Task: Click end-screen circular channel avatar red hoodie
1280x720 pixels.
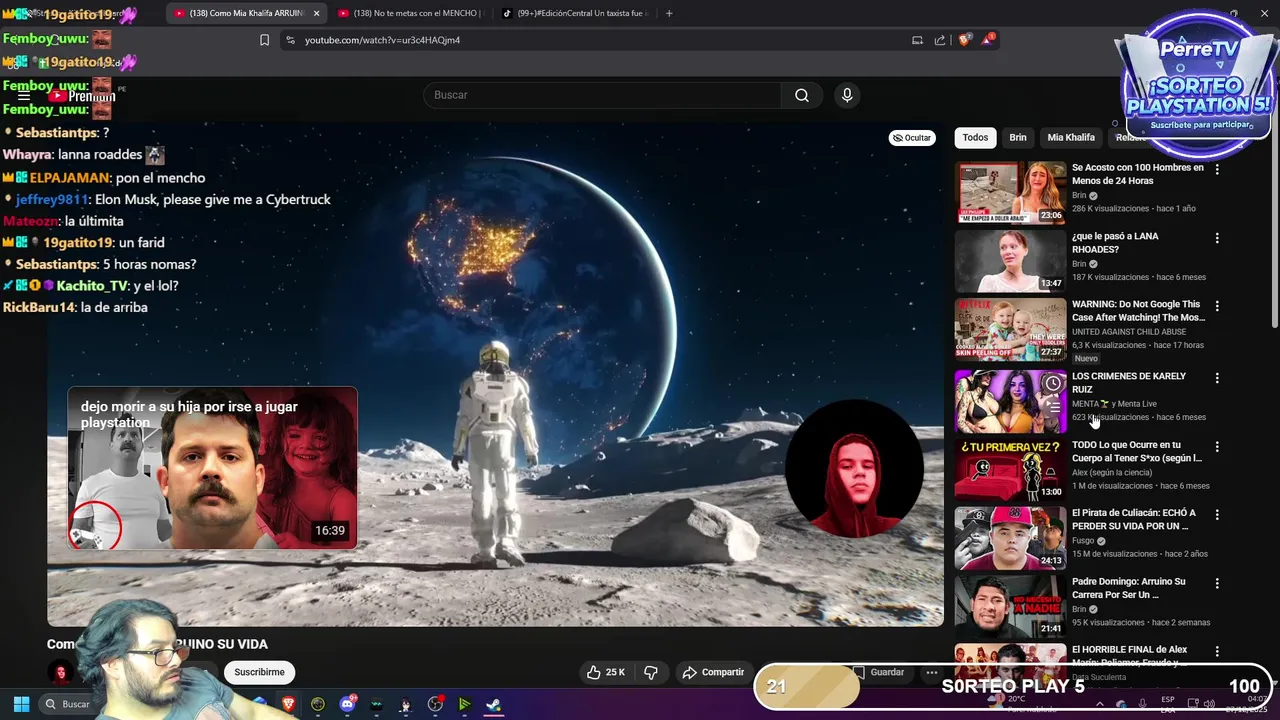Action: coord(854,468)
